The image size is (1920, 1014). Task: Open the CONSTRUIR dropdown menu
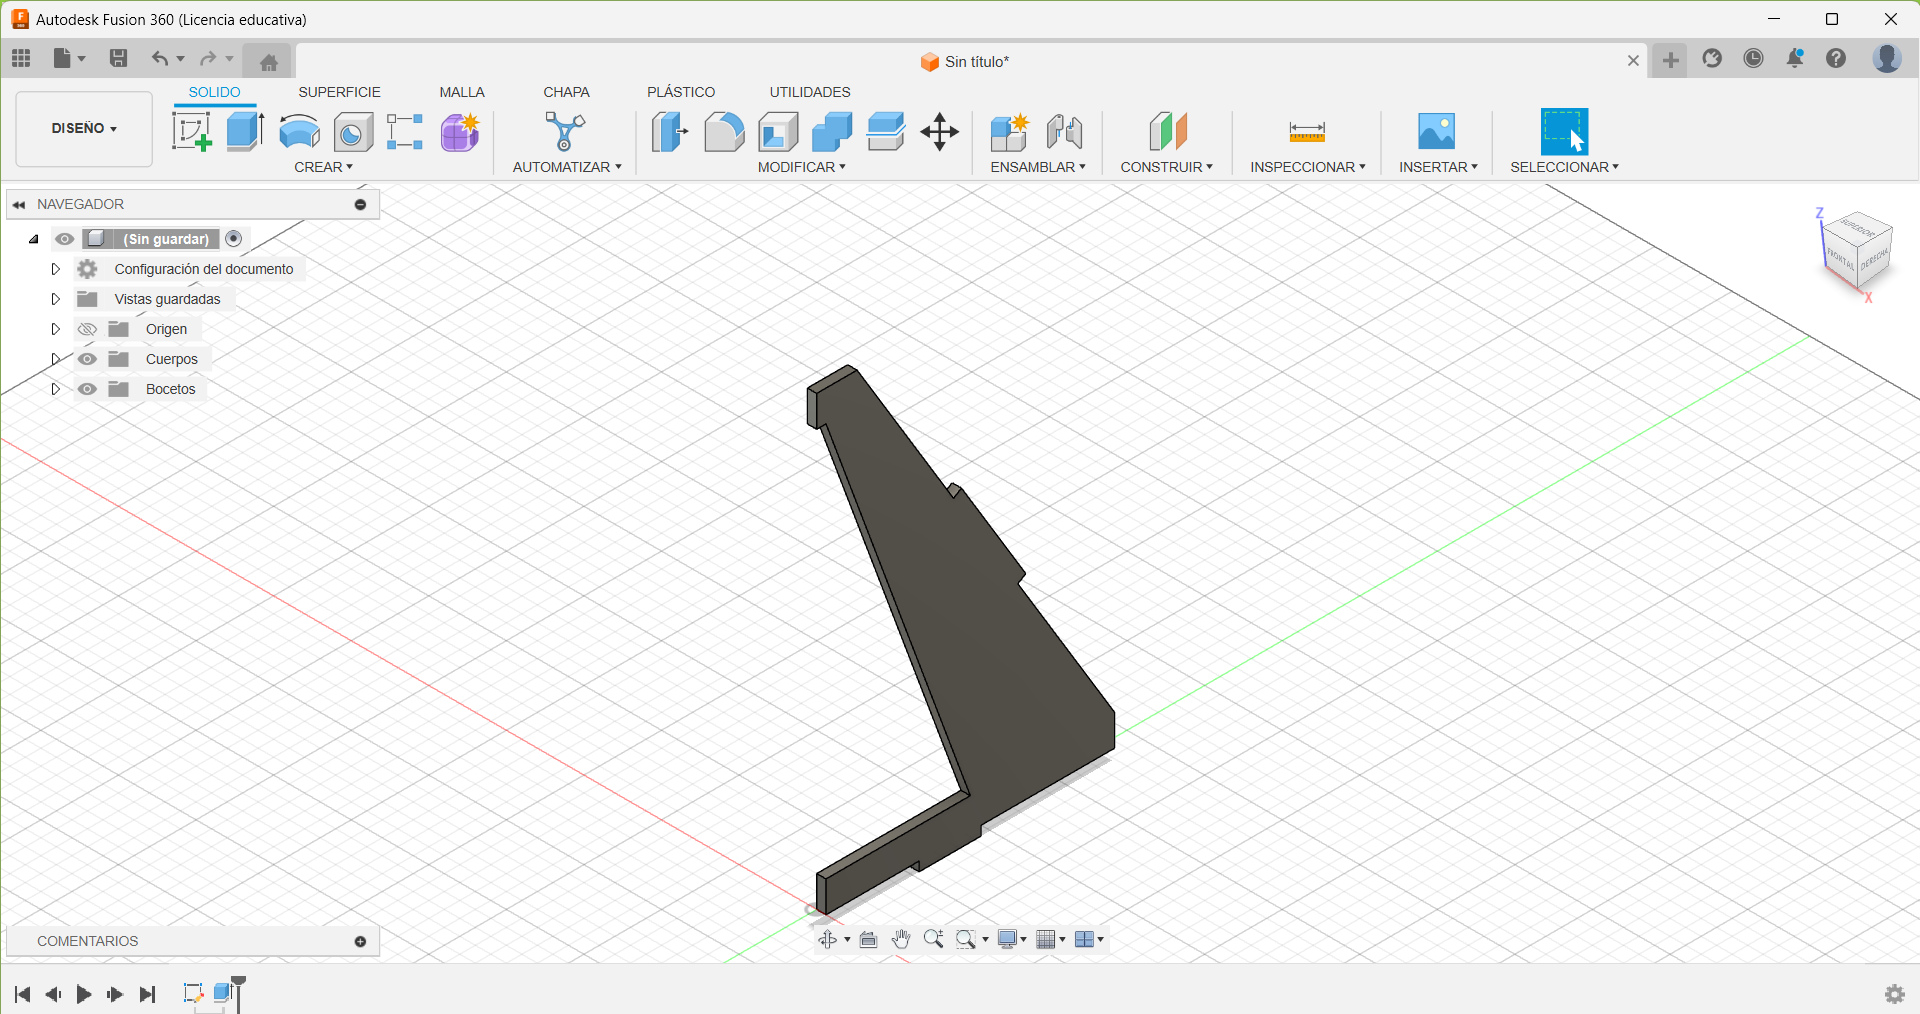[x=1166, y=167]
